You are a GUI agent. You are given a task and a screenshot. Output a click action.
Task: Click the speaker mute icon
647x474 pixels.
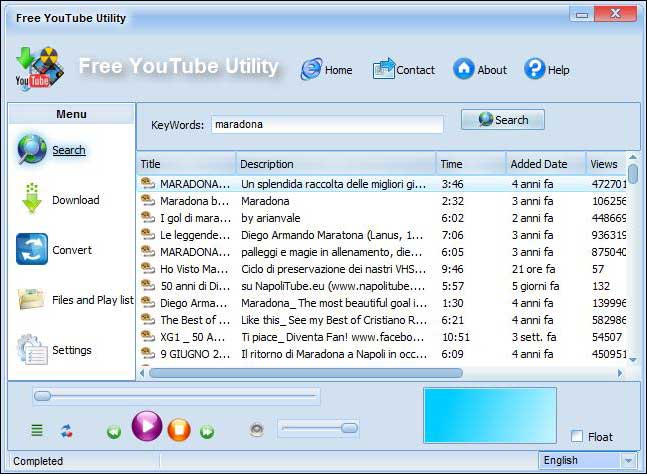click(257, 430)
